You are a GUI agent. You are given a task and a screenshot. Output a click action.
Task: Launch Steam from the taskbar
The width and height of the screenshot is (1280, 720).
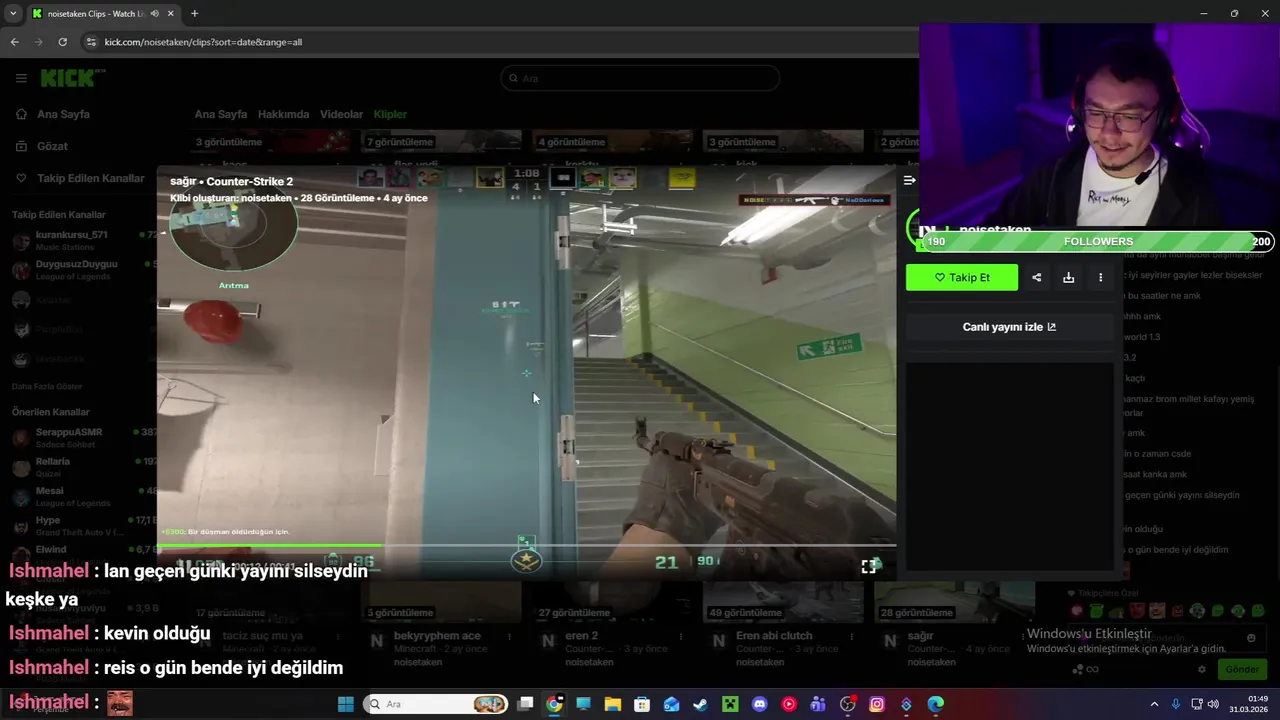700,704
